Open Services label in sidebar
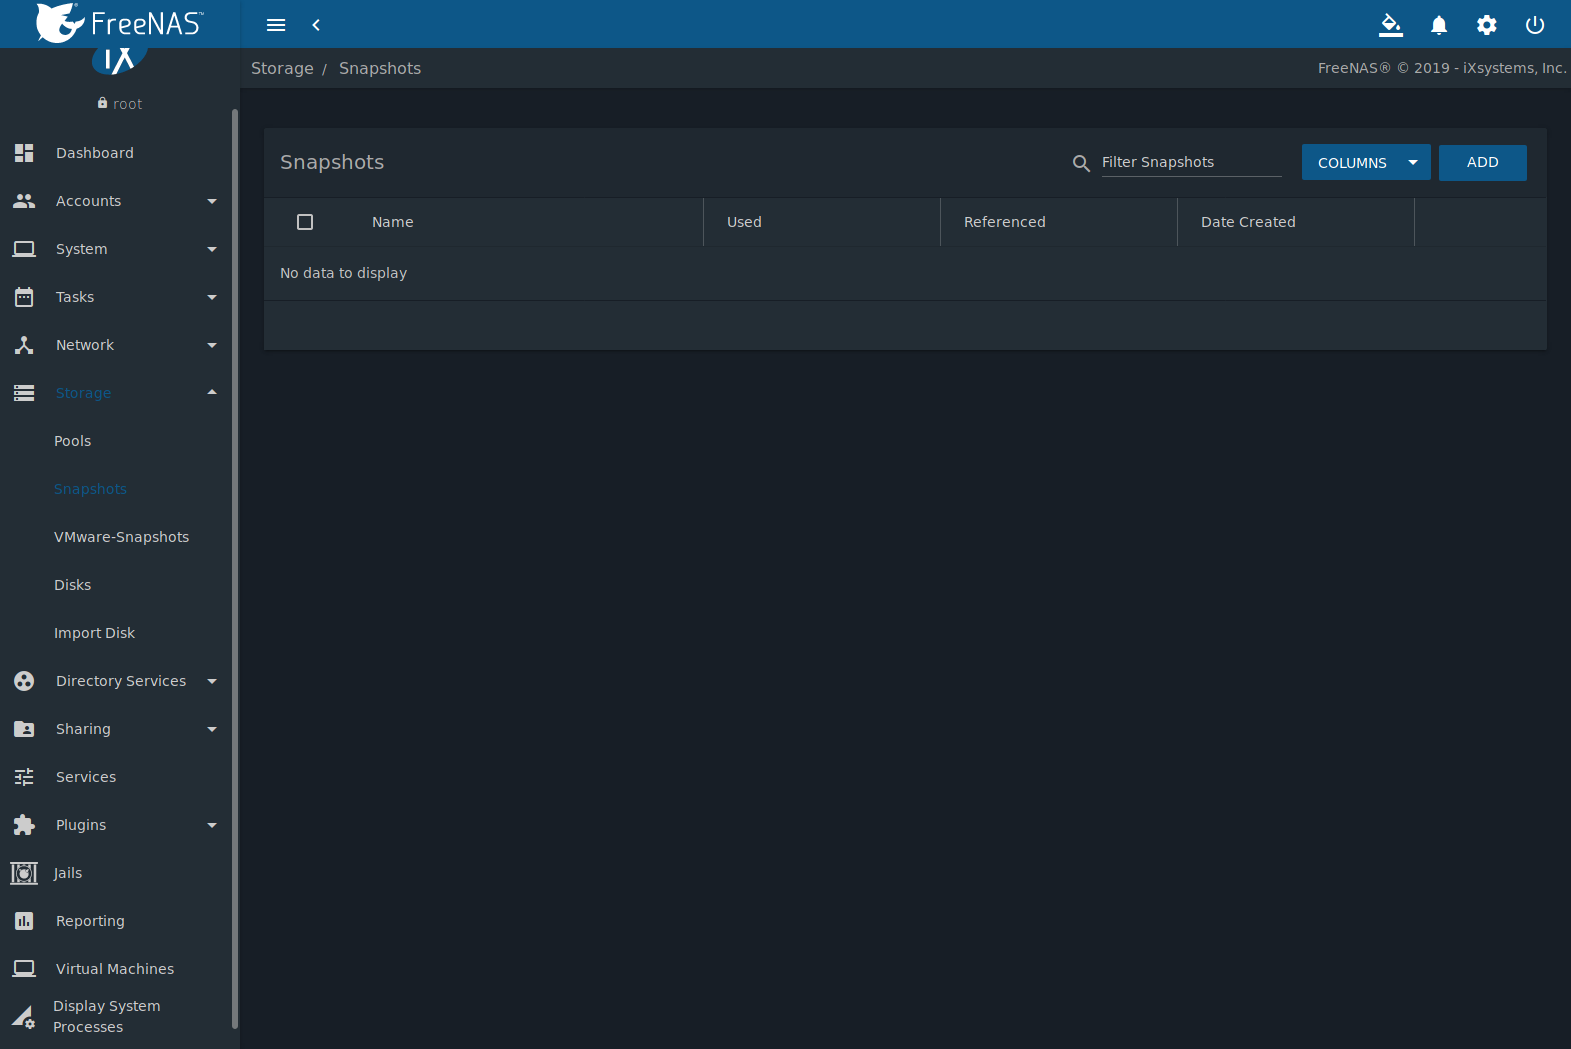The height and width of the screenshot is (1049, 1571). [86, 777]
